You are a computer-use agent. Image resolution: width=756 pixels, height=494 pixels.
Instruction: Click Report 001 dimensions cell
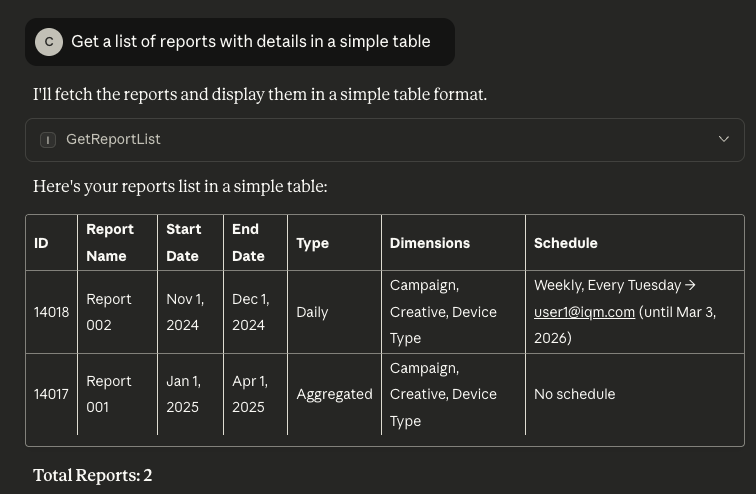pyautogui.click(x=453, y=394)
